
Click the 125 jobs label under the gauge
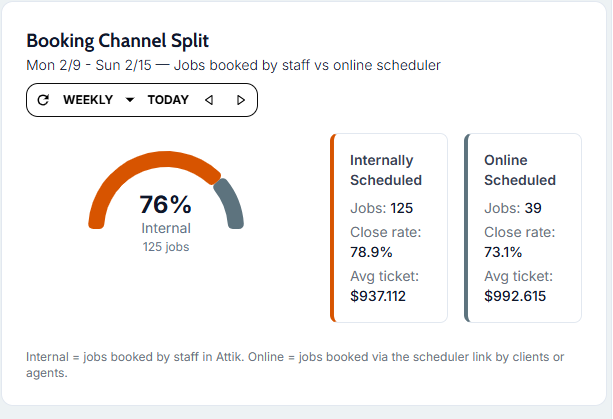[165, 246]
